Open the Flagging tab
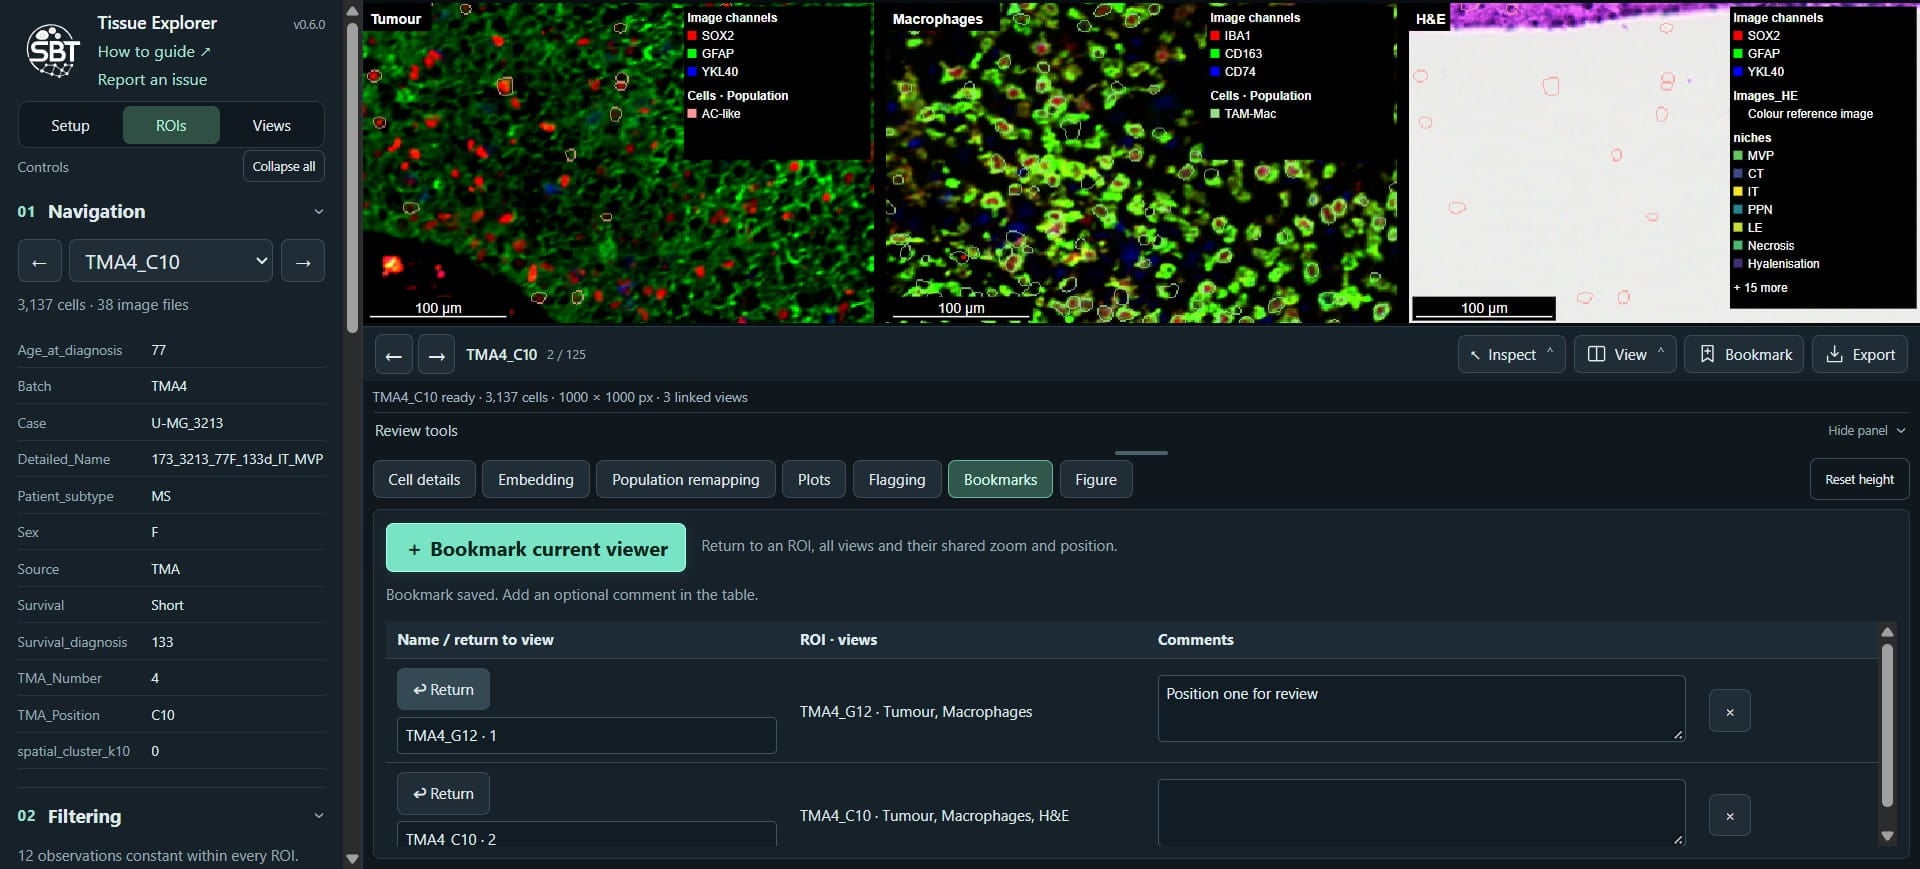Image resolution: width=1920 pixels, height=869 pixels. [x=897, y=479]
